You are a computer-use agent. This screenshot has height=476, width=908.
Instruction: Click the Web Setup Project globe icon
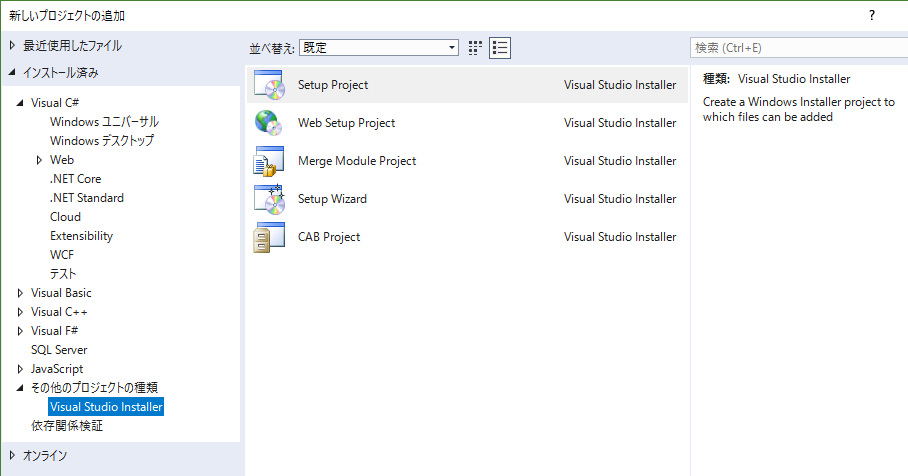269,123
